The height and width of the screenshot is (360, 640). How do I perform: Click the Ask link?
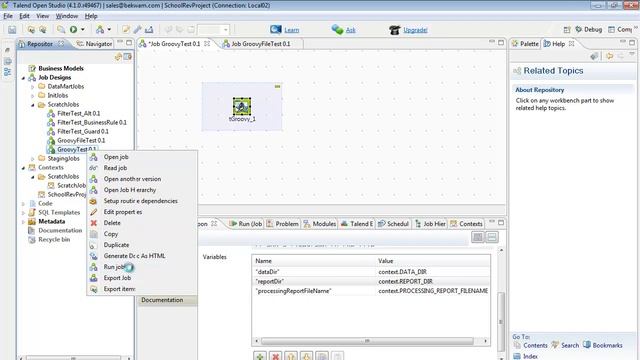coord(351,30)
